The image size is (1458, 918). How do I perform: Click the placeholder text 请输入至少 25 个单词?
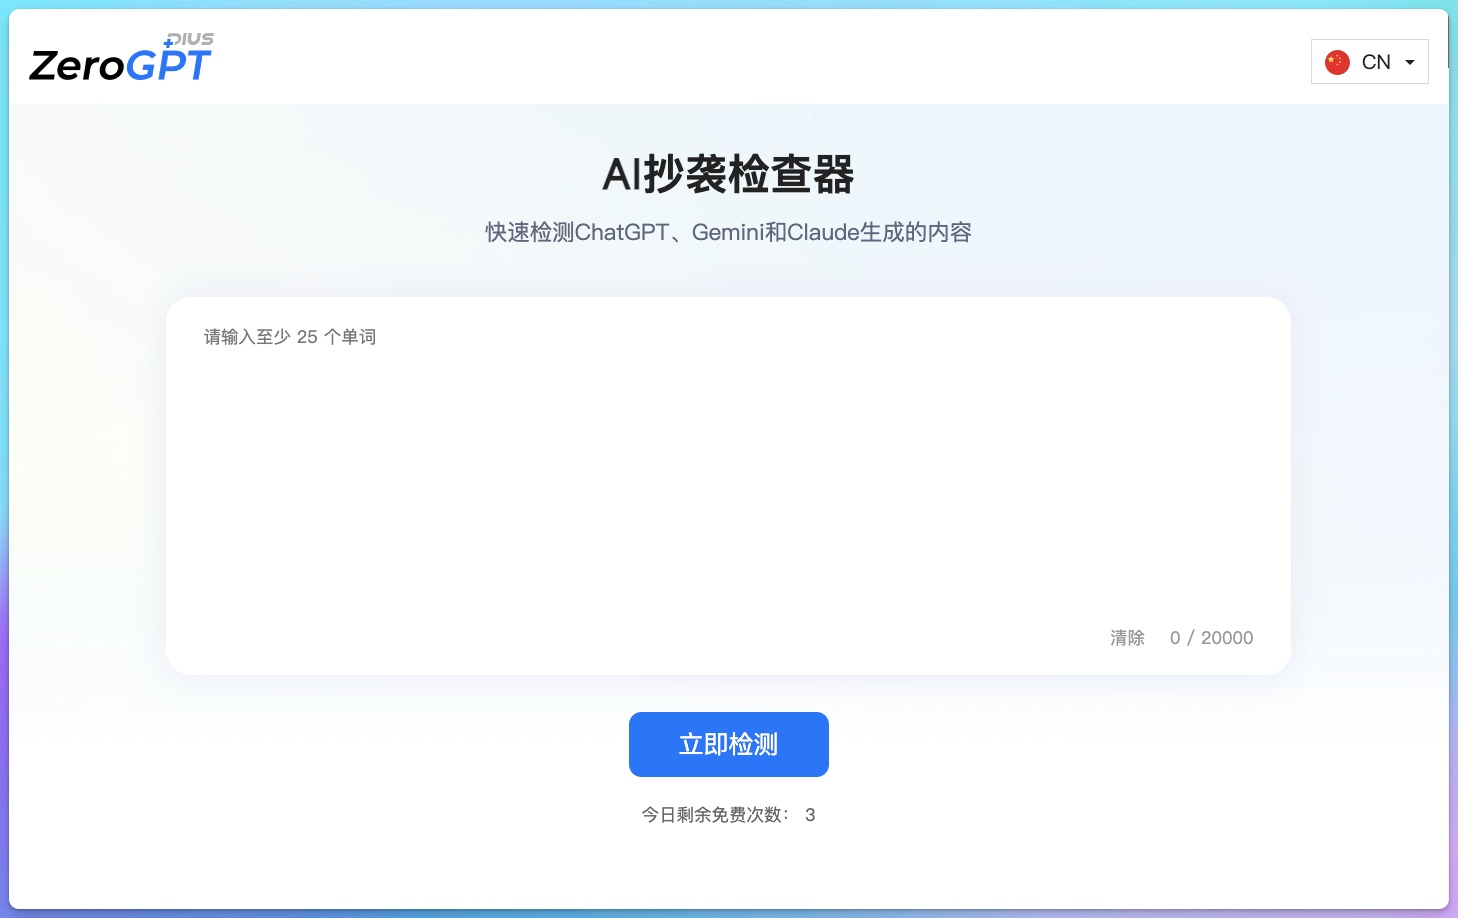tap(290, 337)
